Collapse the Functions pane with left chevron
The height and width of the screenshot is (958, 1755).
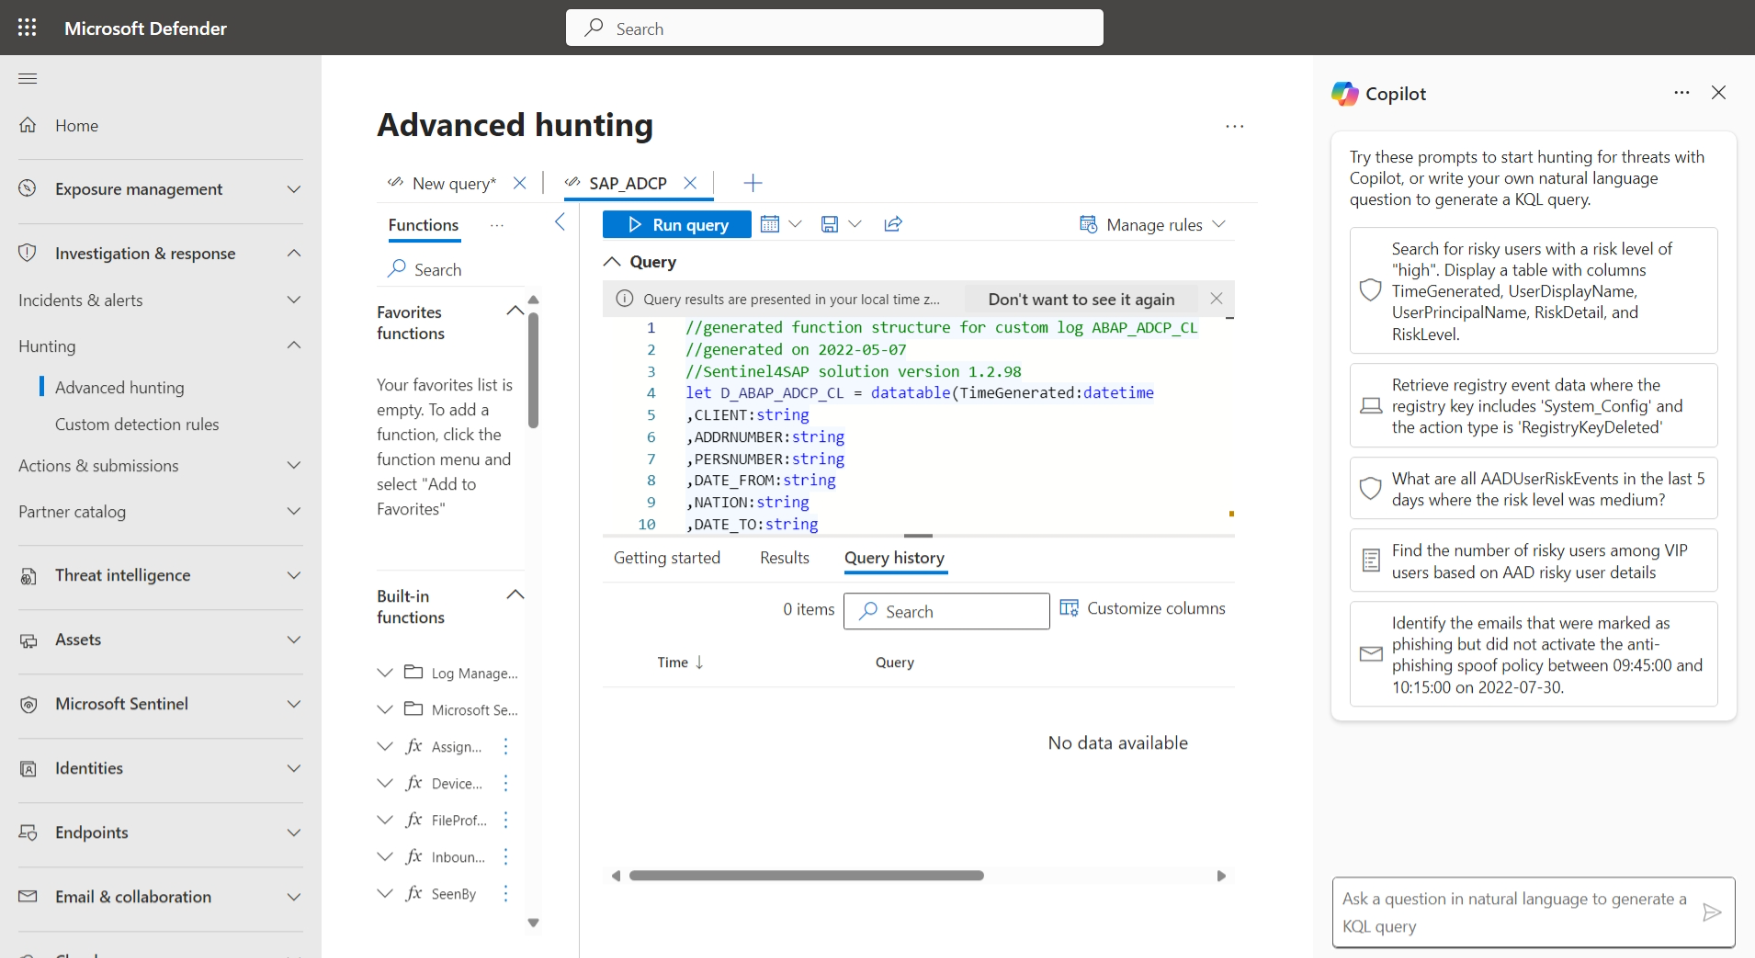[x=560, y=222]
